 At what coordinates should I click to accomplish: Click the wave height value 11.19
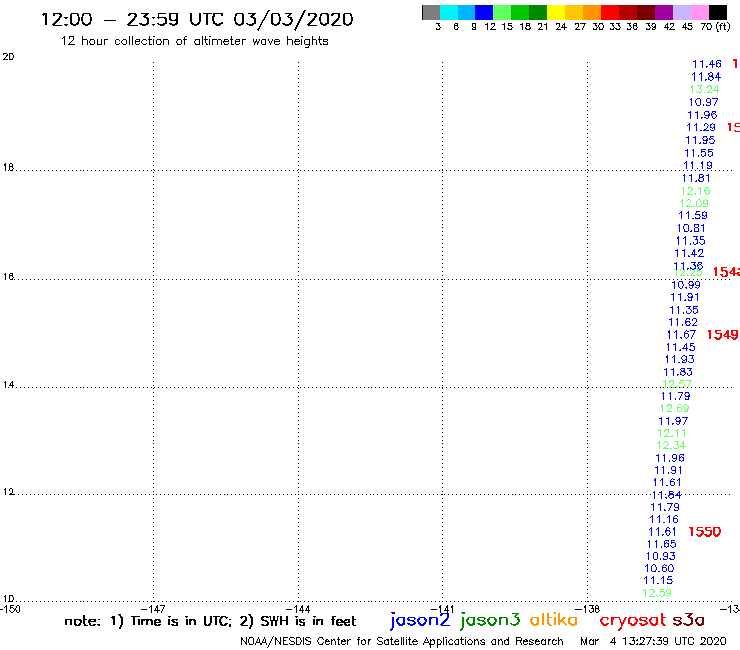698,166
